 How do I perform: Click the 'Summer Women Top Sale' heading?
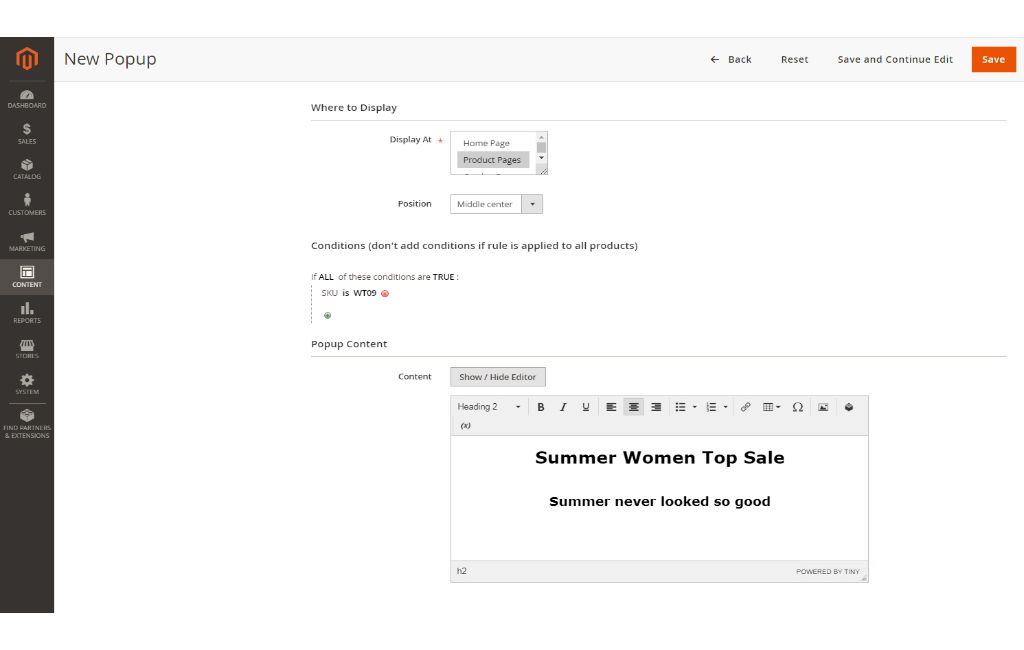coord(660,457)
